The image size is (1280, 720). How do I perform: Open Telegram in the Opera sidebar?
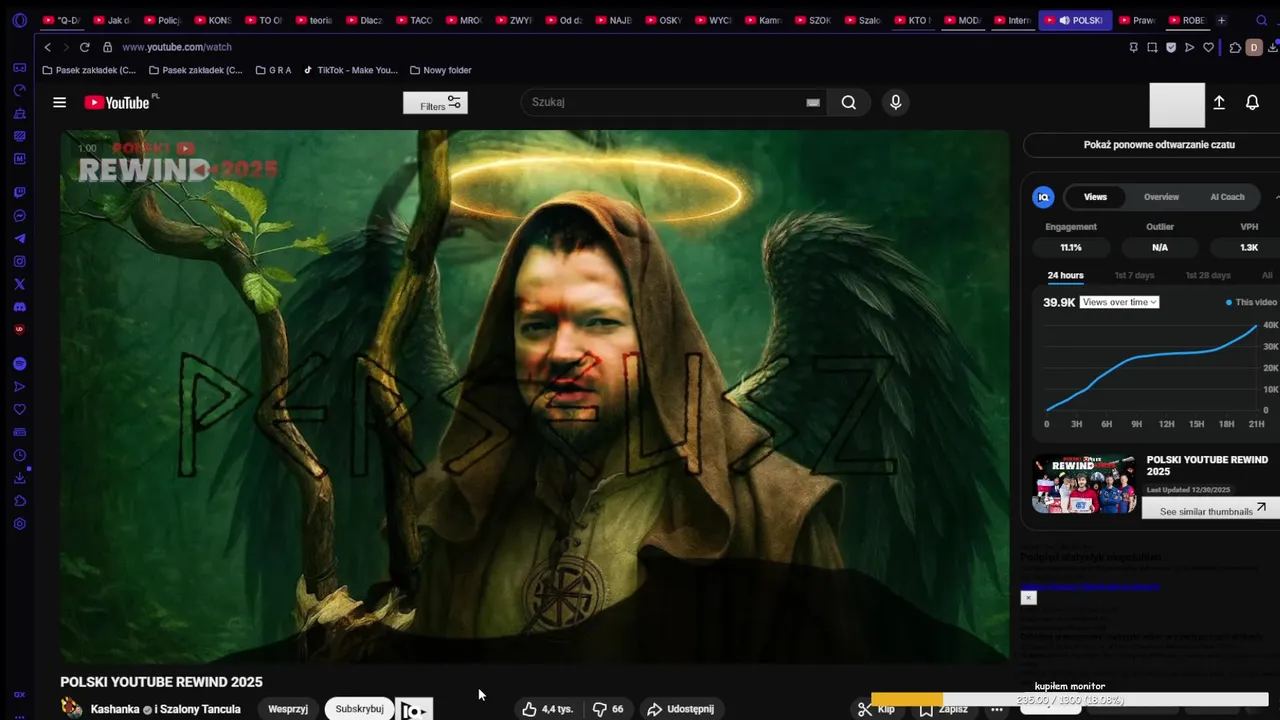click(x=19, y=238)
